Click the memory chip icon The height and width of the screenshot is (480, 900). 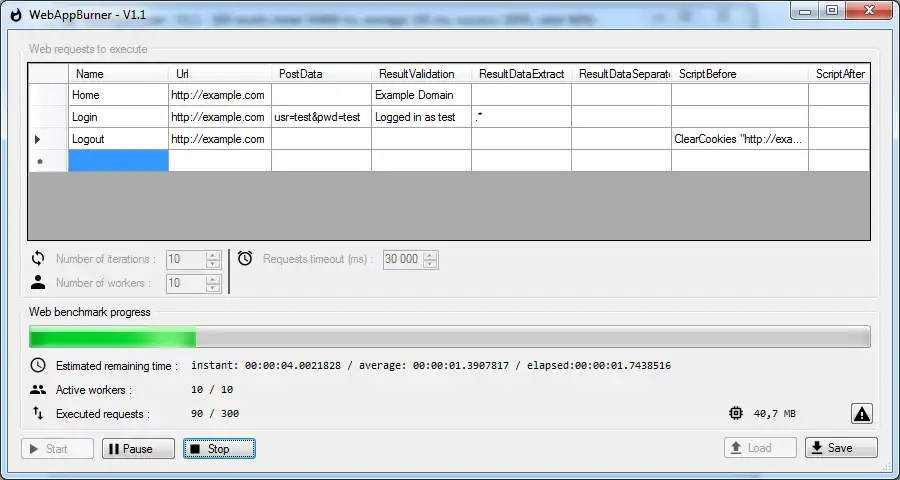pos(736,413)
